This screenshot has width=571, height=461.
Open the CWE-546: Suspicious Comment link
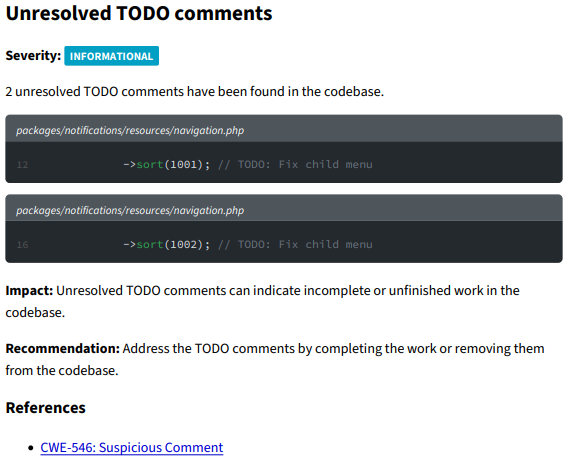pyautogui.click(x=131, y=447)
